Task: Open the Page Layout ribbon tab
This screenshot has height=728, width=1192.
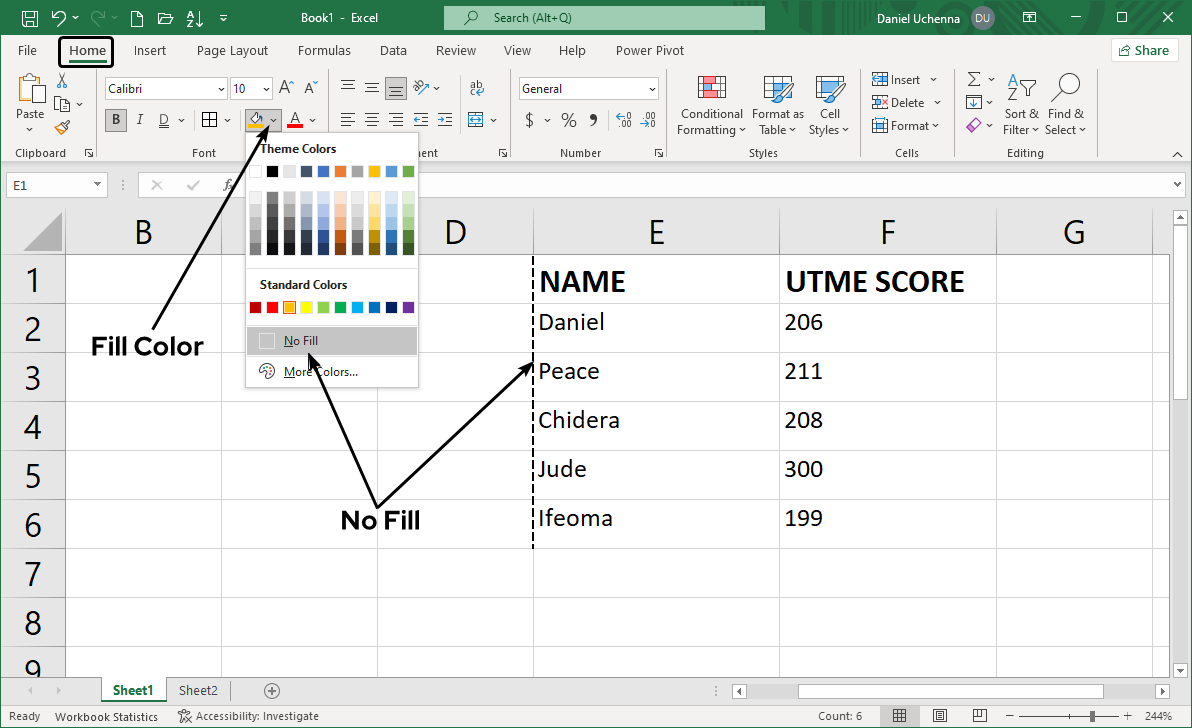Action: [x=232, y=51]
